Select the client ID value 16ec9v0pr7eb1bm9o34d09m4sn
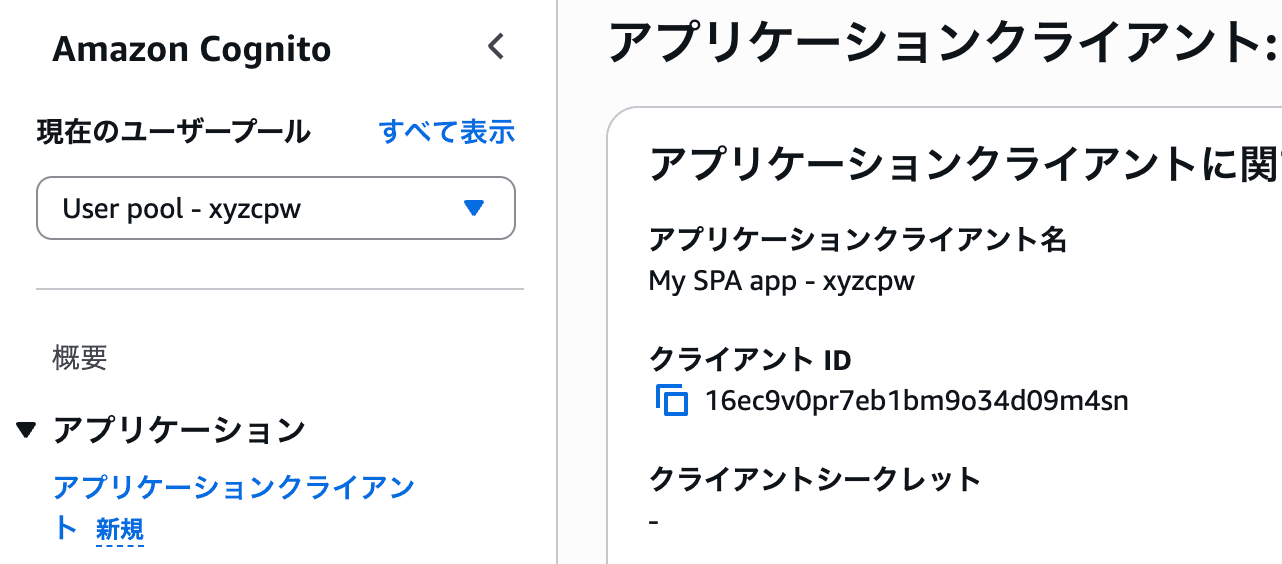Screen dimensions: 1282x564 click(x=917, y=402)
